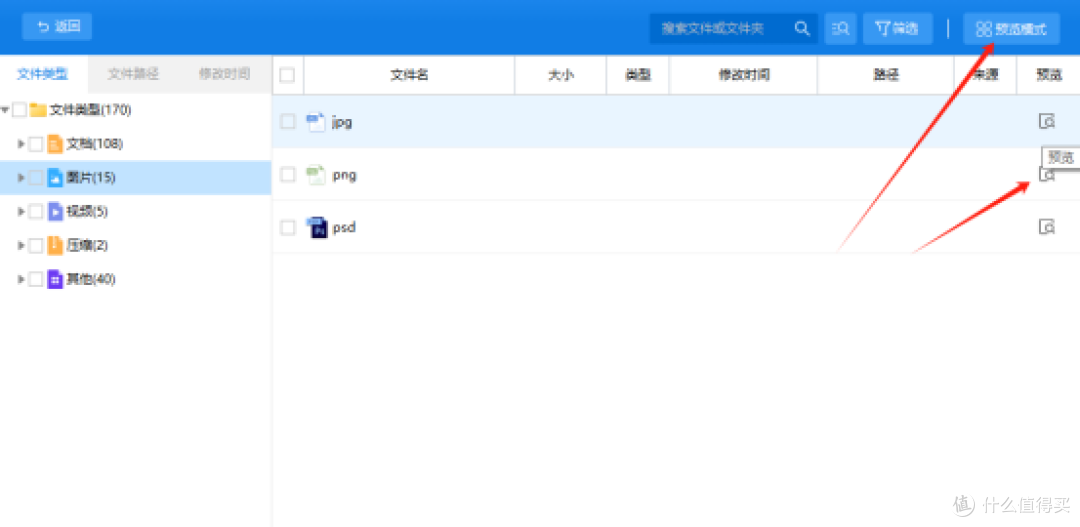Viewport: 1080px width, 527px height.
Task: Click the orange 文档 document icon
Action: pyautogui.click(x=55, y=144)
